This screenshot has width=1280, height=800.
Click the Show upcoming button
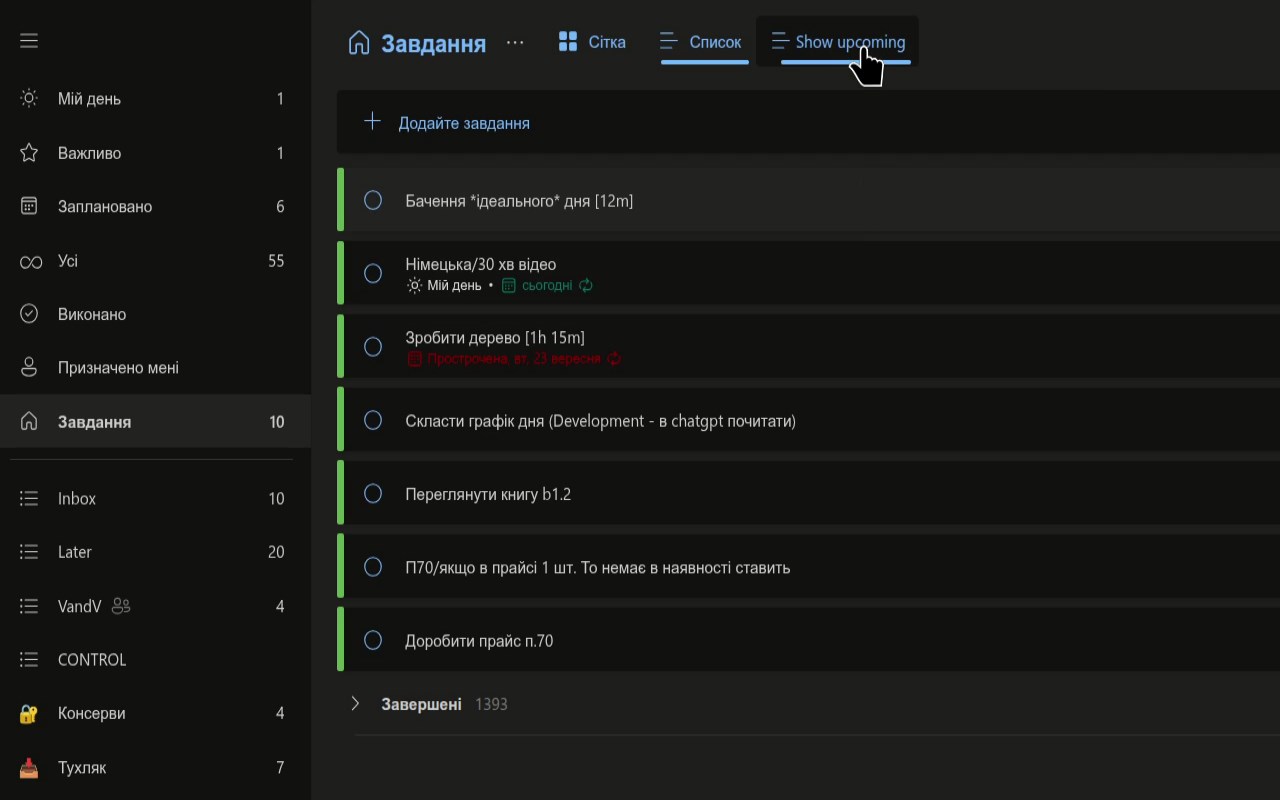[838, 42]
